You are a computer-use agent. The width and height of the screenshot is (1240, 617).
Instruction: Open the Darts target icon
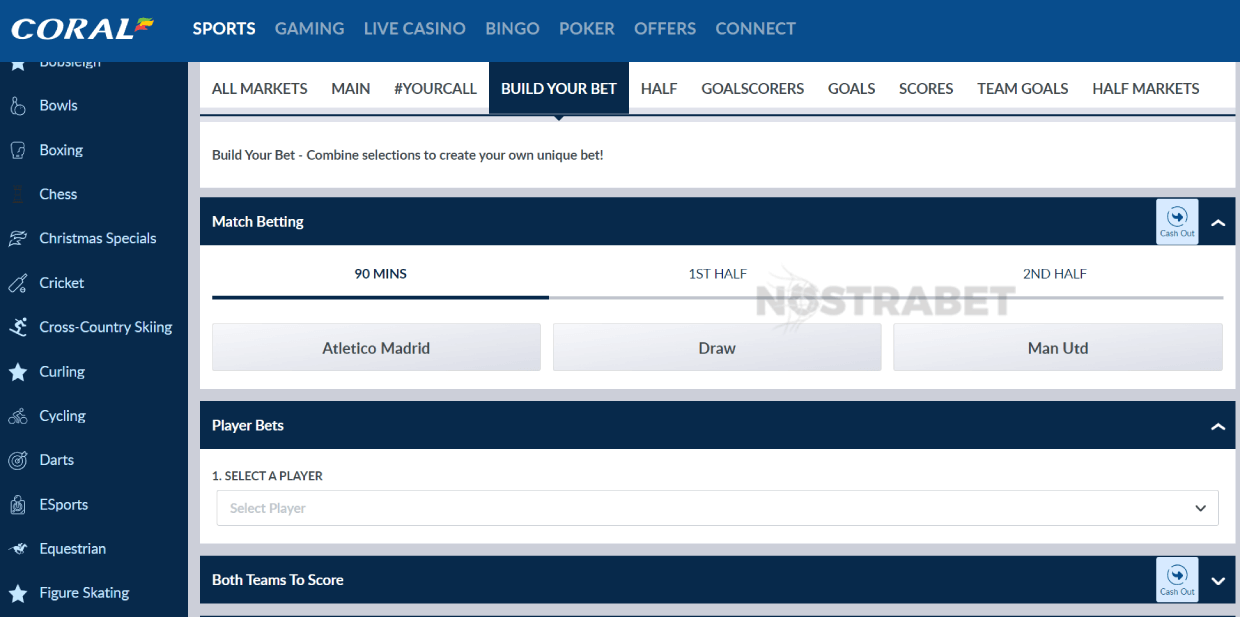click(17, 460)
